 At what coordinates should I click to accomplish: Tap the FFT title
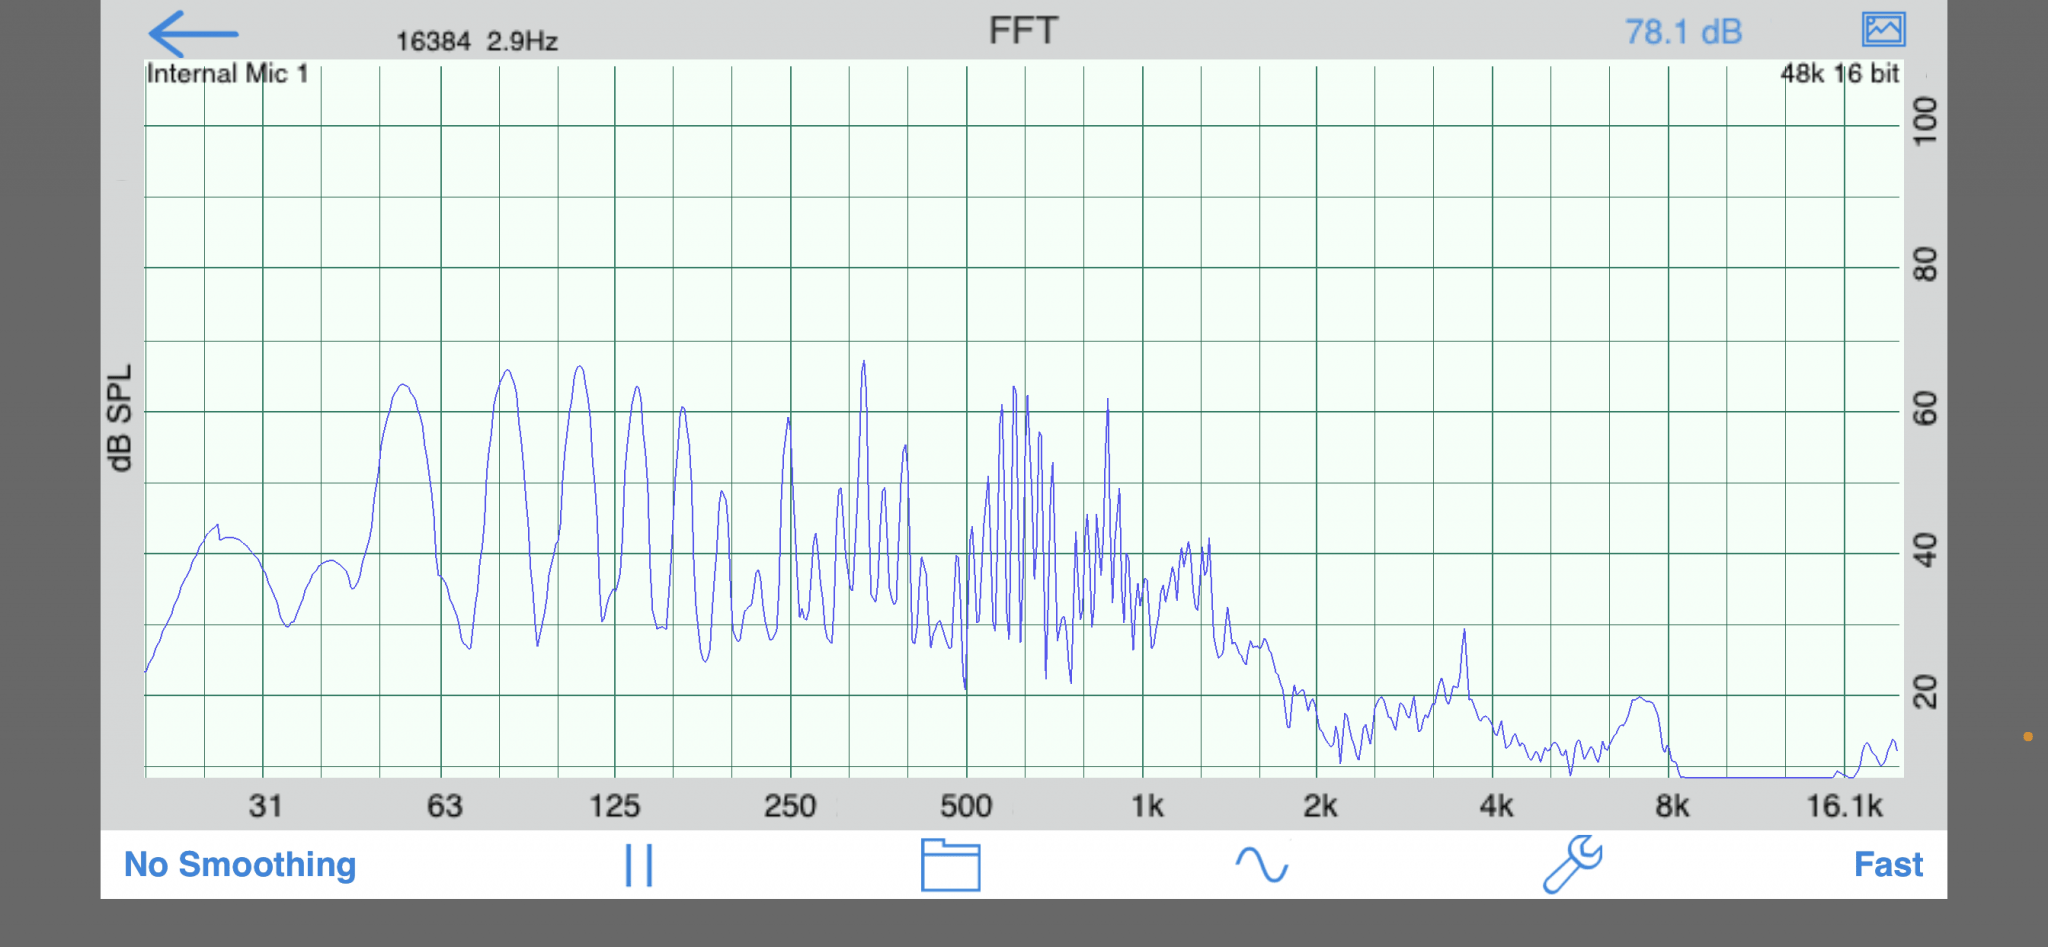(1023, 31)
